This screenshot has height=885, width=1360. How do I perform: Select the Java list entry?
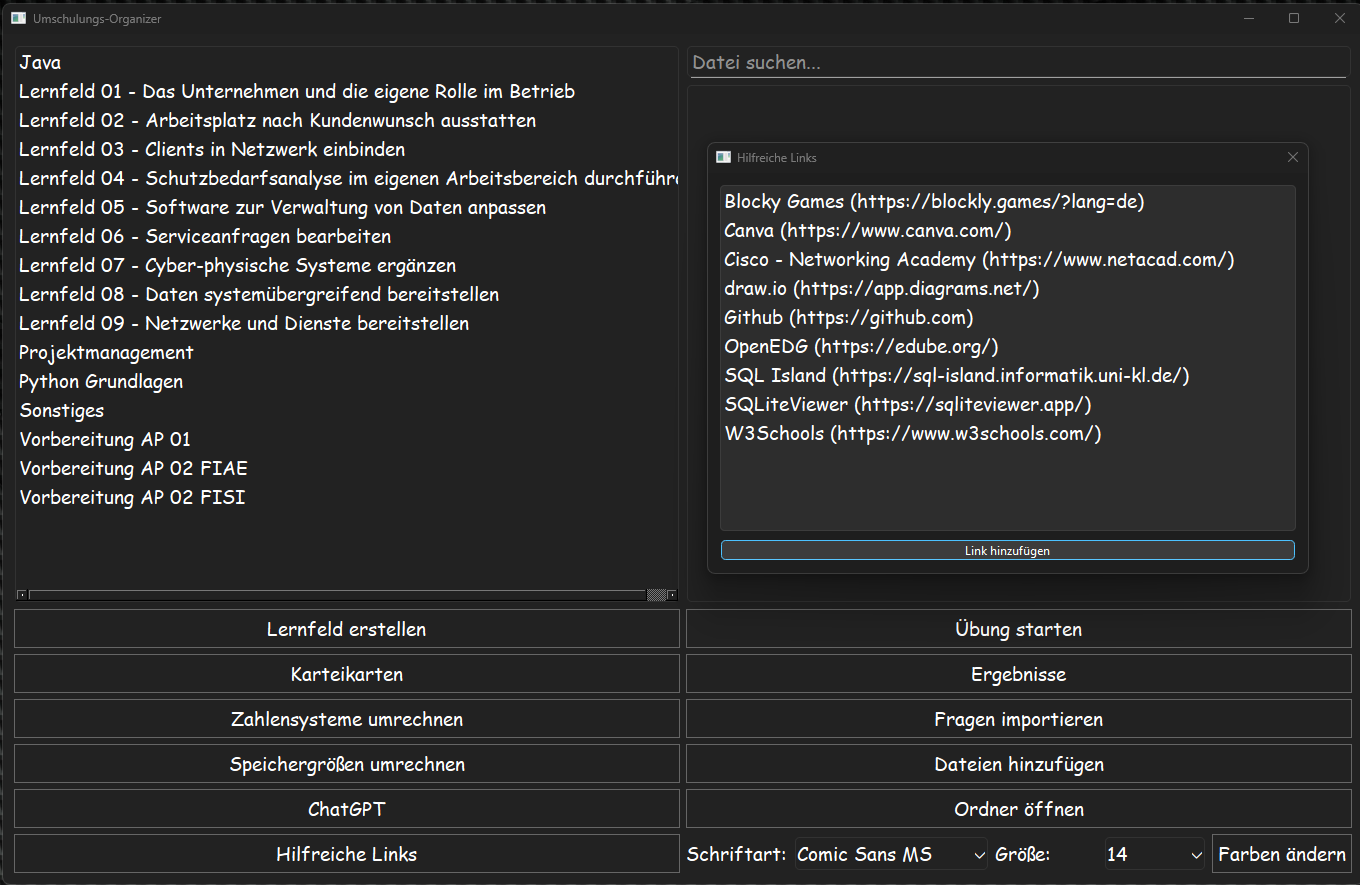point(347,62)
